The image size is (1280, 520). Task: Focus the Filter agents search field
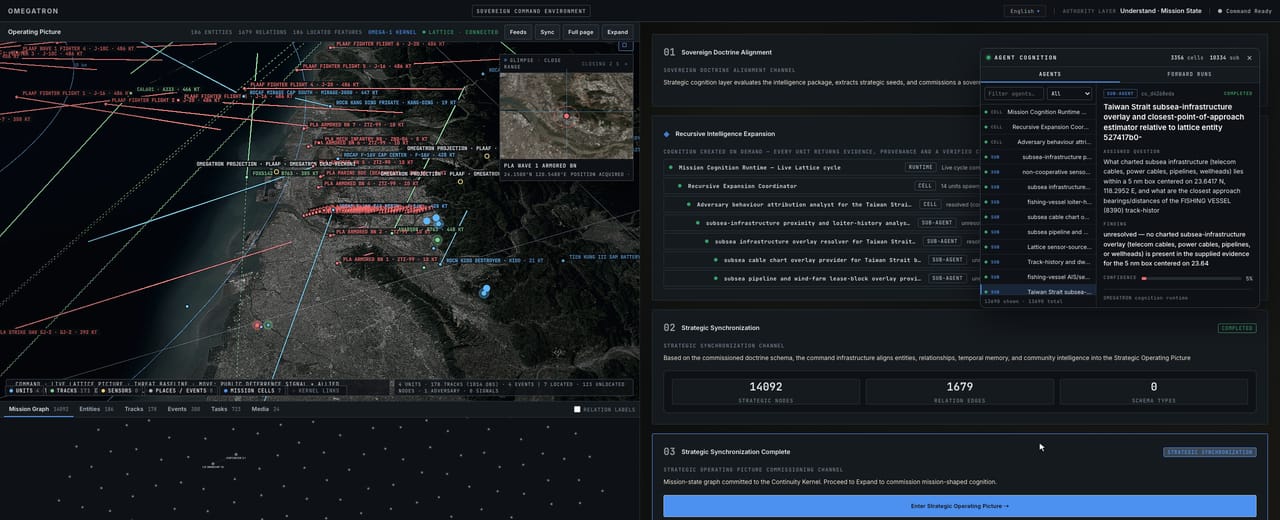tap(1014, 93)
